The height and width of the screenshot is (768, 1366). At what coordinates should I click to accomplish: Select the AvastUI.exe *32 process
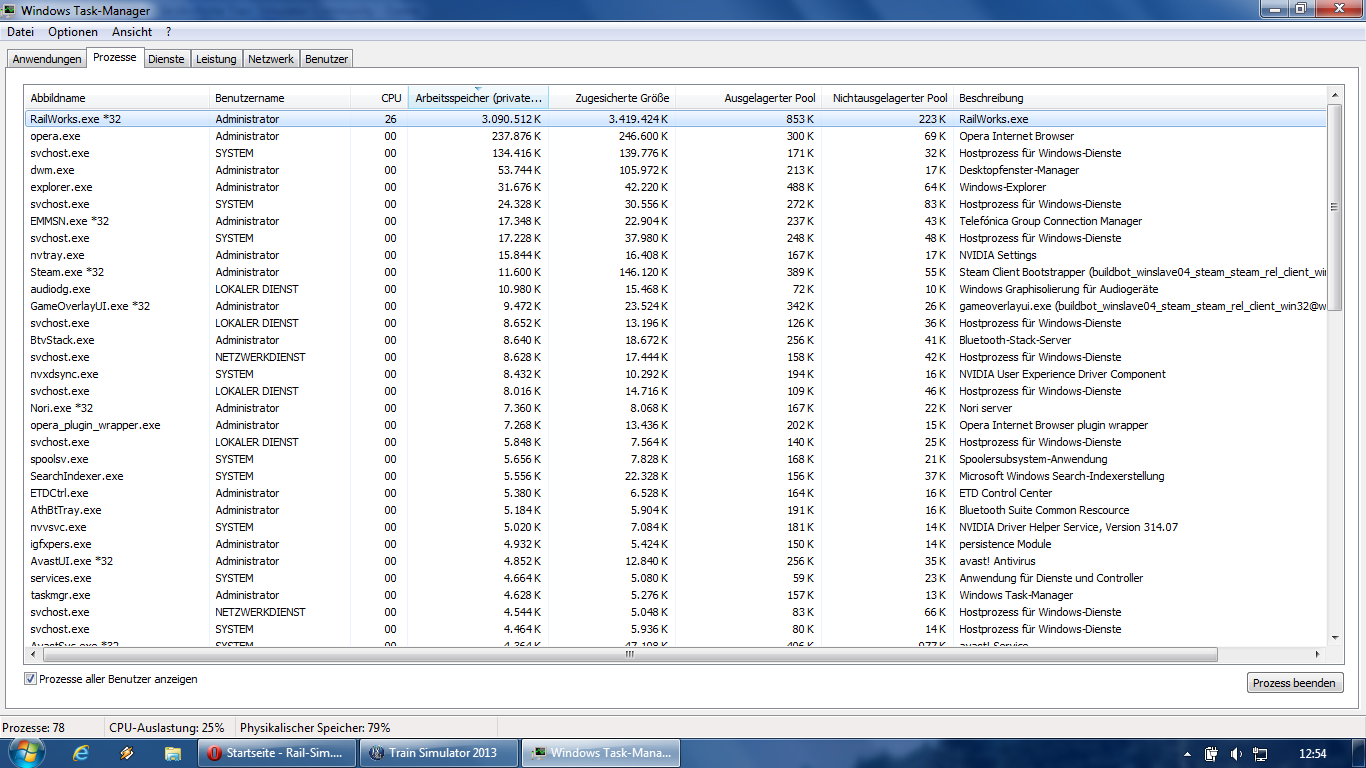pyautogui.click(x=676, y=561)
